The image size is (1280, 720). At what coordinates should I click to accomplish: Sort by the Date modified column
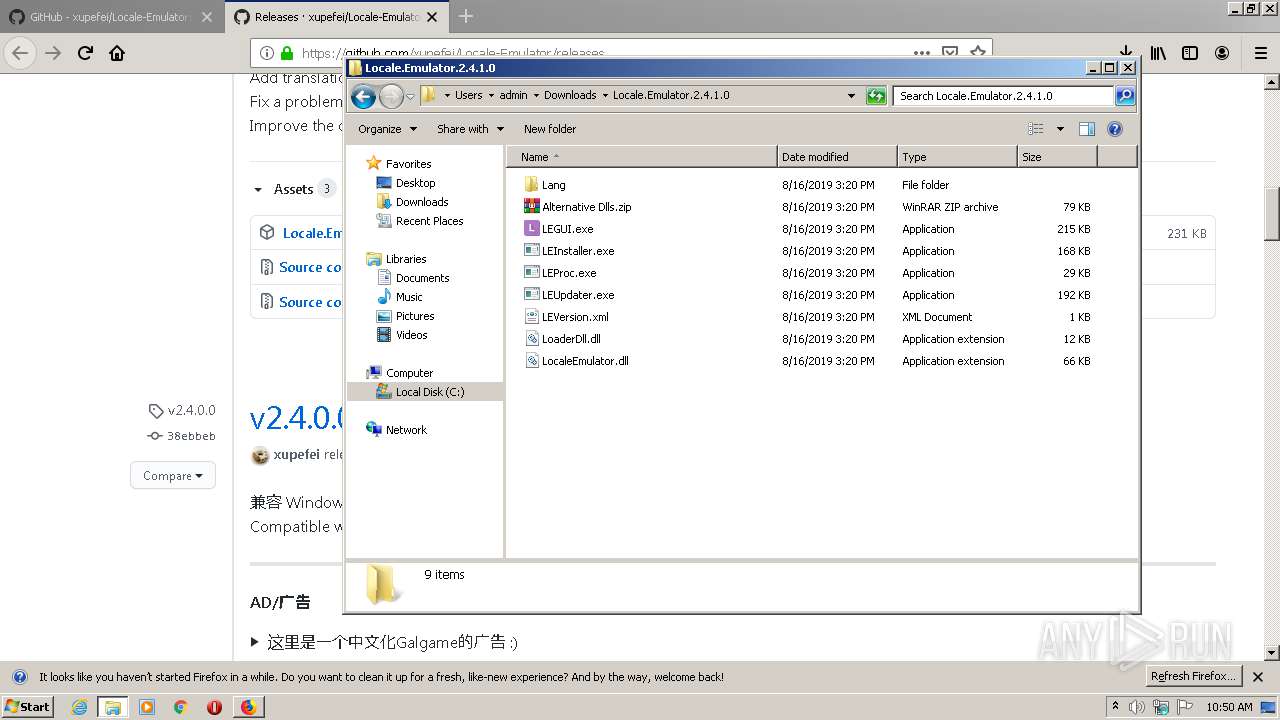tap(837, 157)
